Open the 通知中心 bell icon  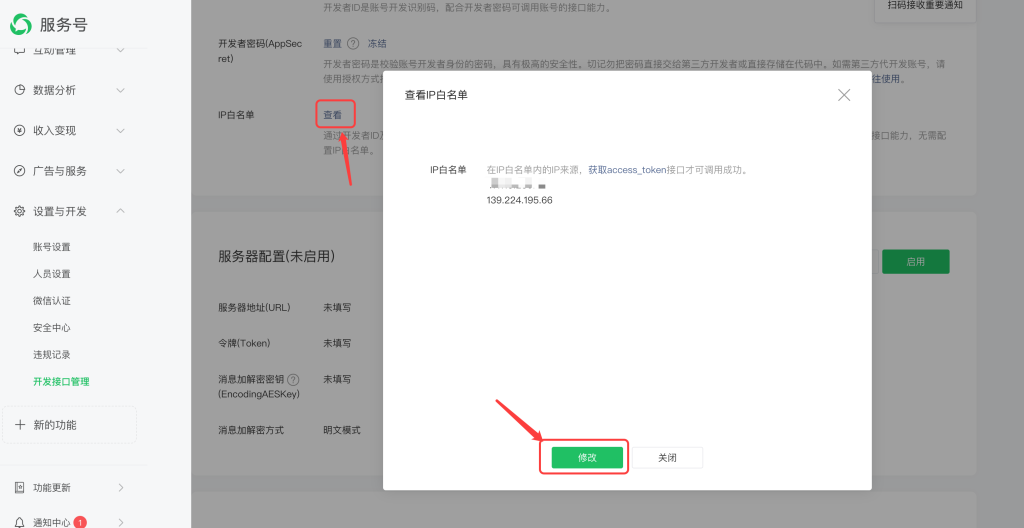[20, 522]
